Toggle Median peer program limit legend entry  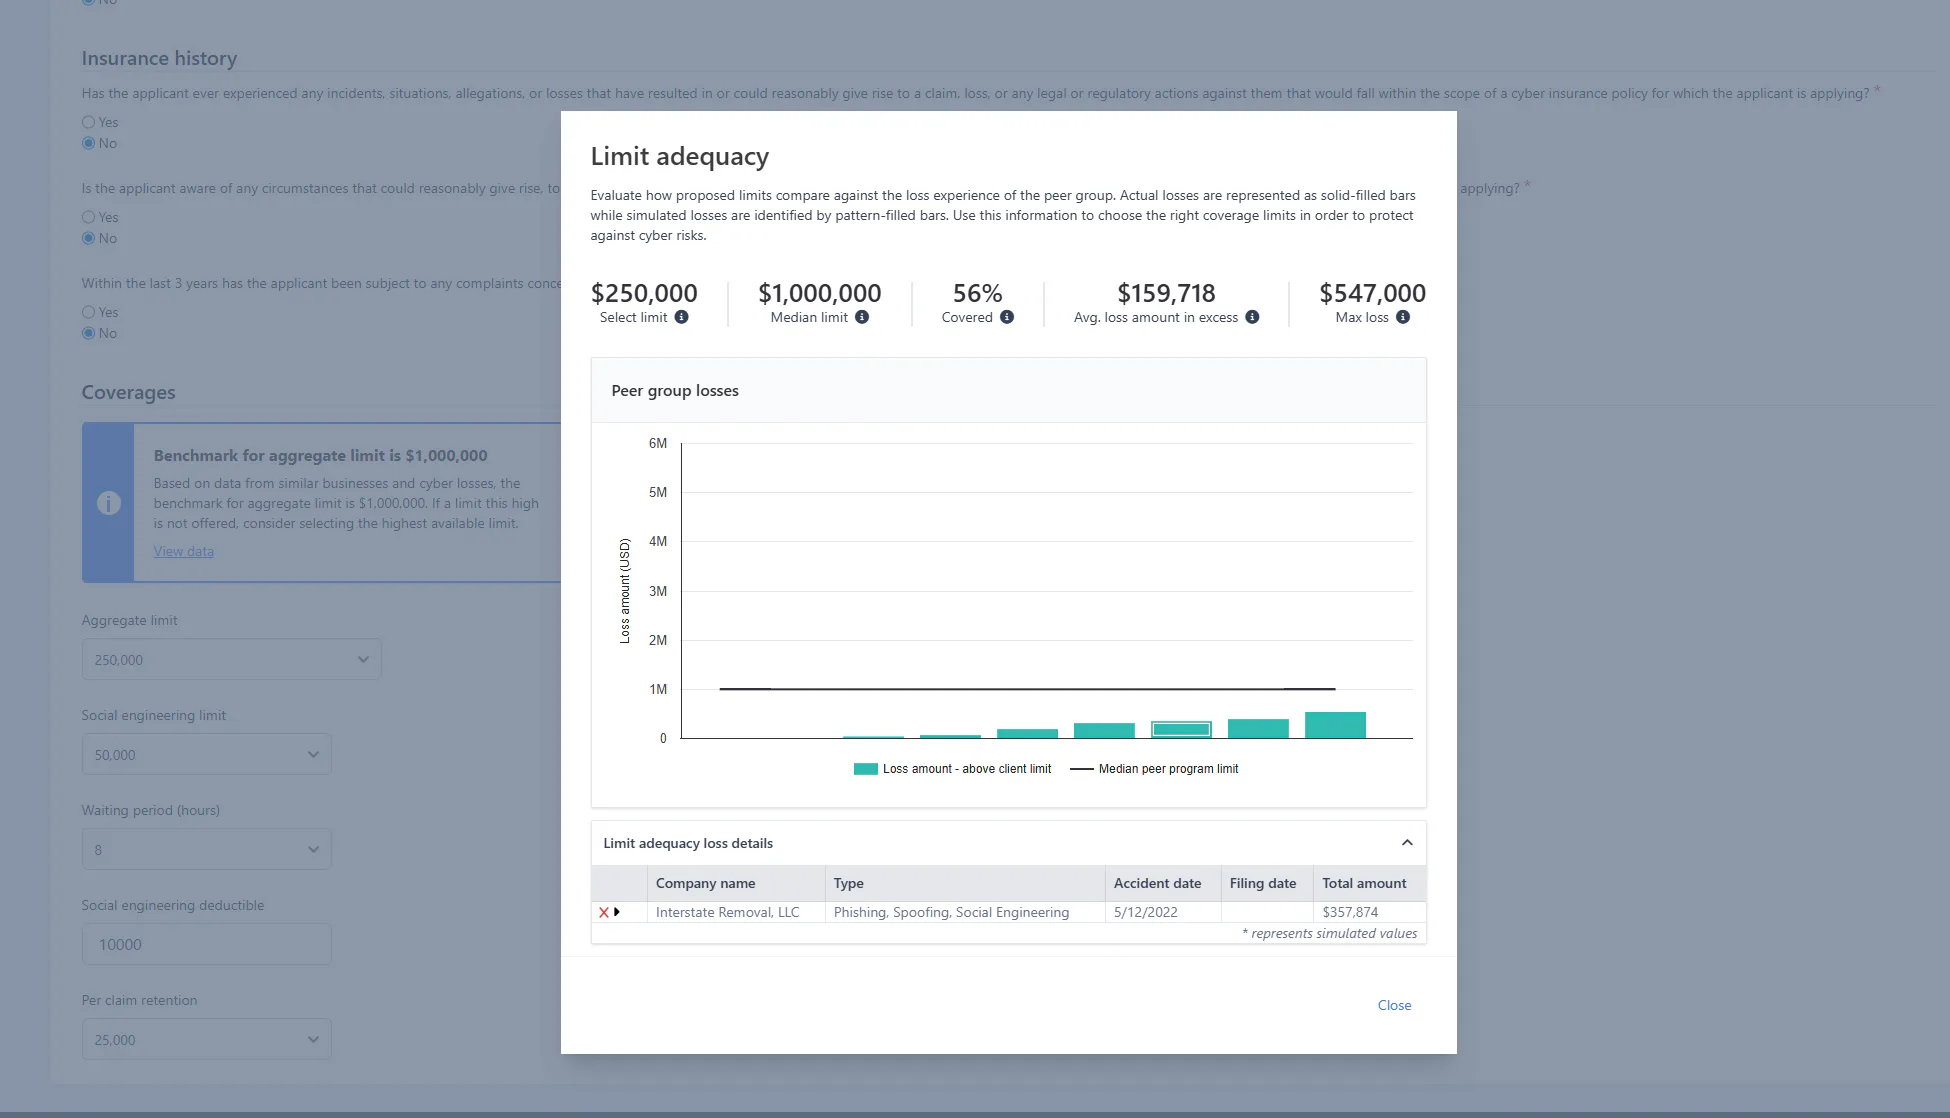1154,769
